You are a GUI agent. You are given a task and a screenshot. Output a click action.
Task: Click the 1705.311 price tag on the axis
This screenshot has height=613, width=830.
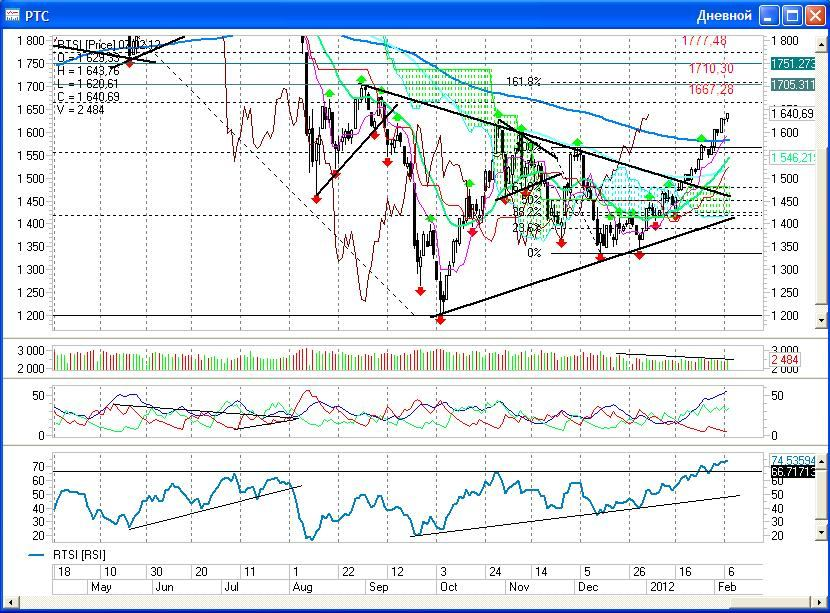(793, 85)
